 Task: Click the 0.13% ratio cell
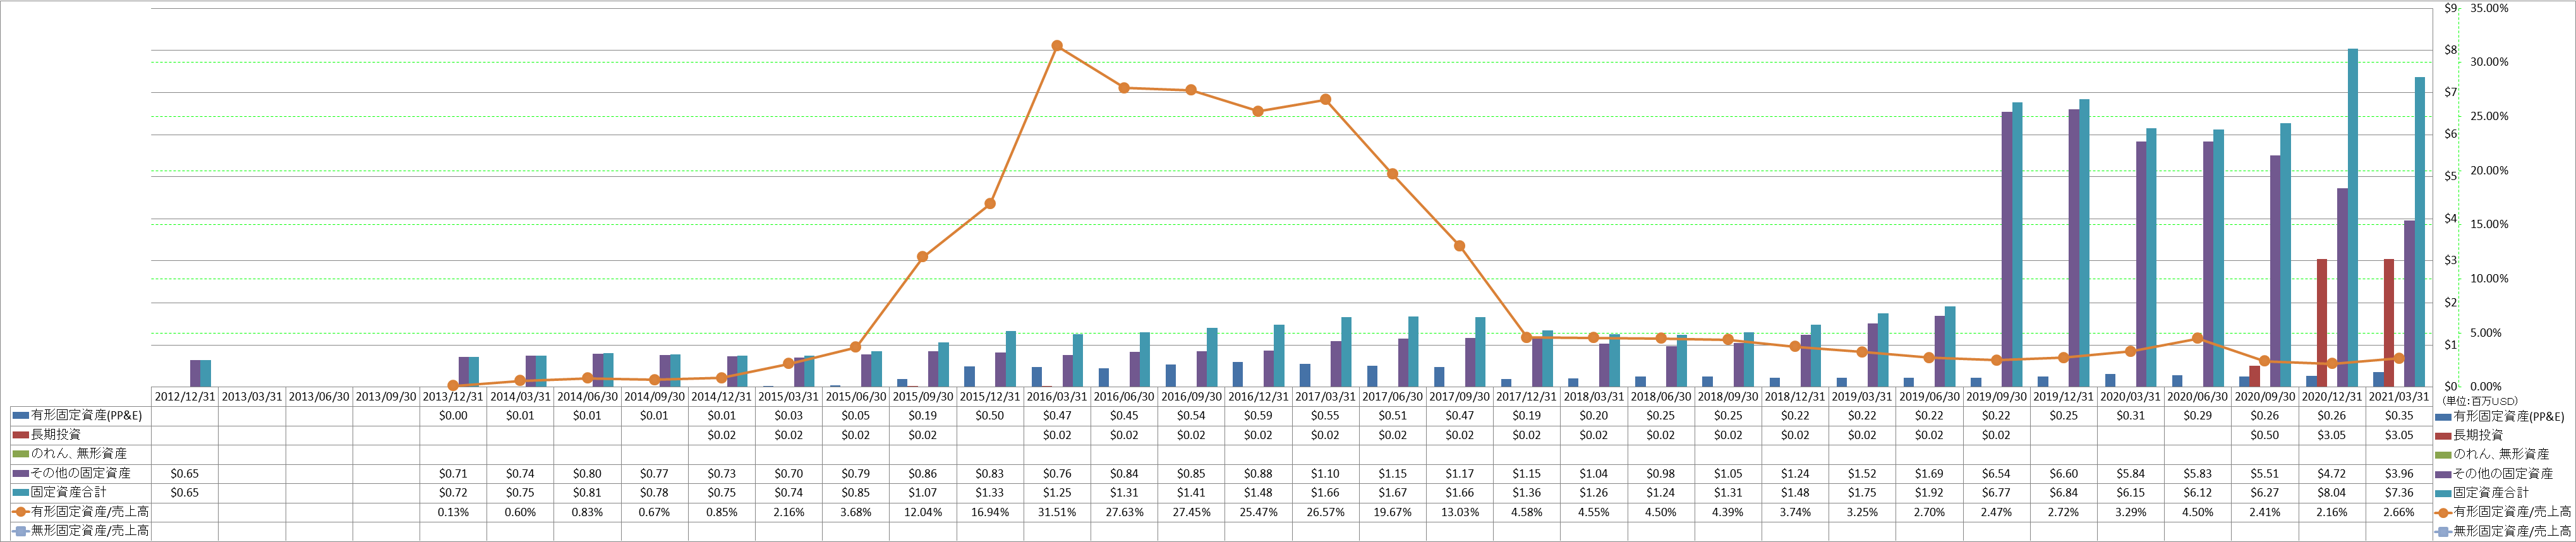point(453,512)
